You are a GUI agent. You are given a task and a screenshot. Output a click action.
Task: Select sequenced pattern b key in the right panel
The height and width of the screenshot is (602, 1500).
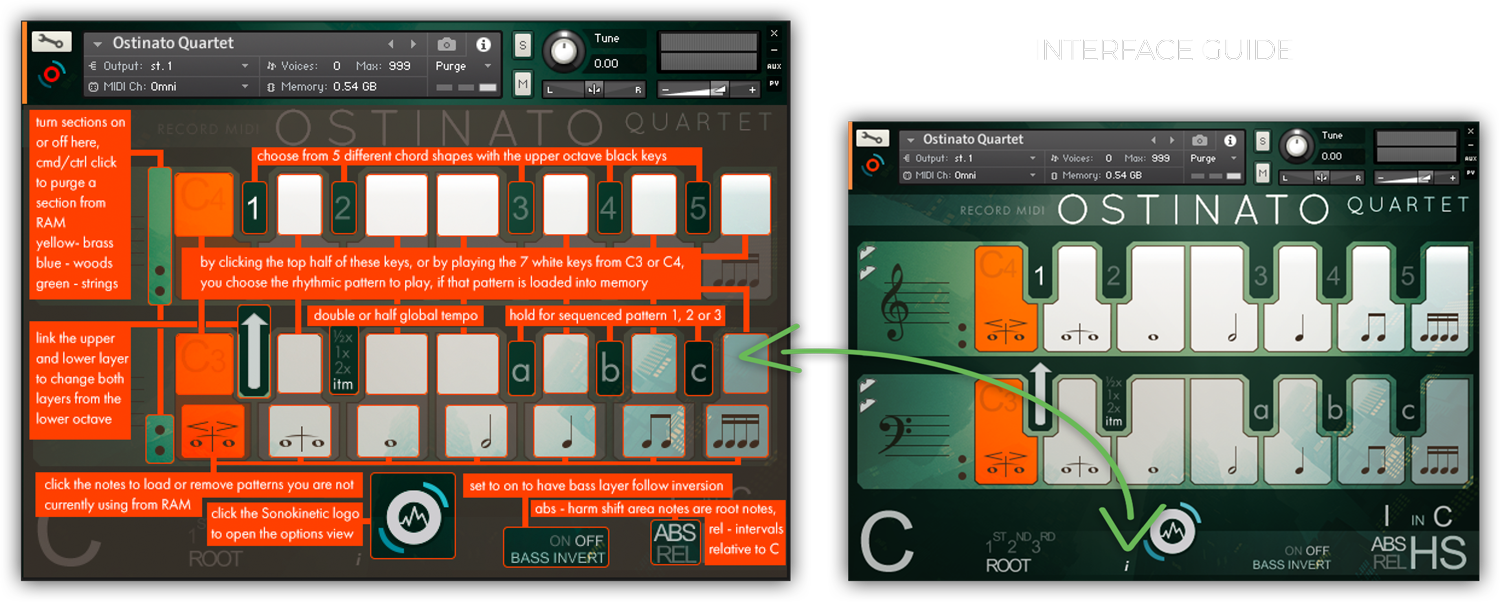[1333, 411]
